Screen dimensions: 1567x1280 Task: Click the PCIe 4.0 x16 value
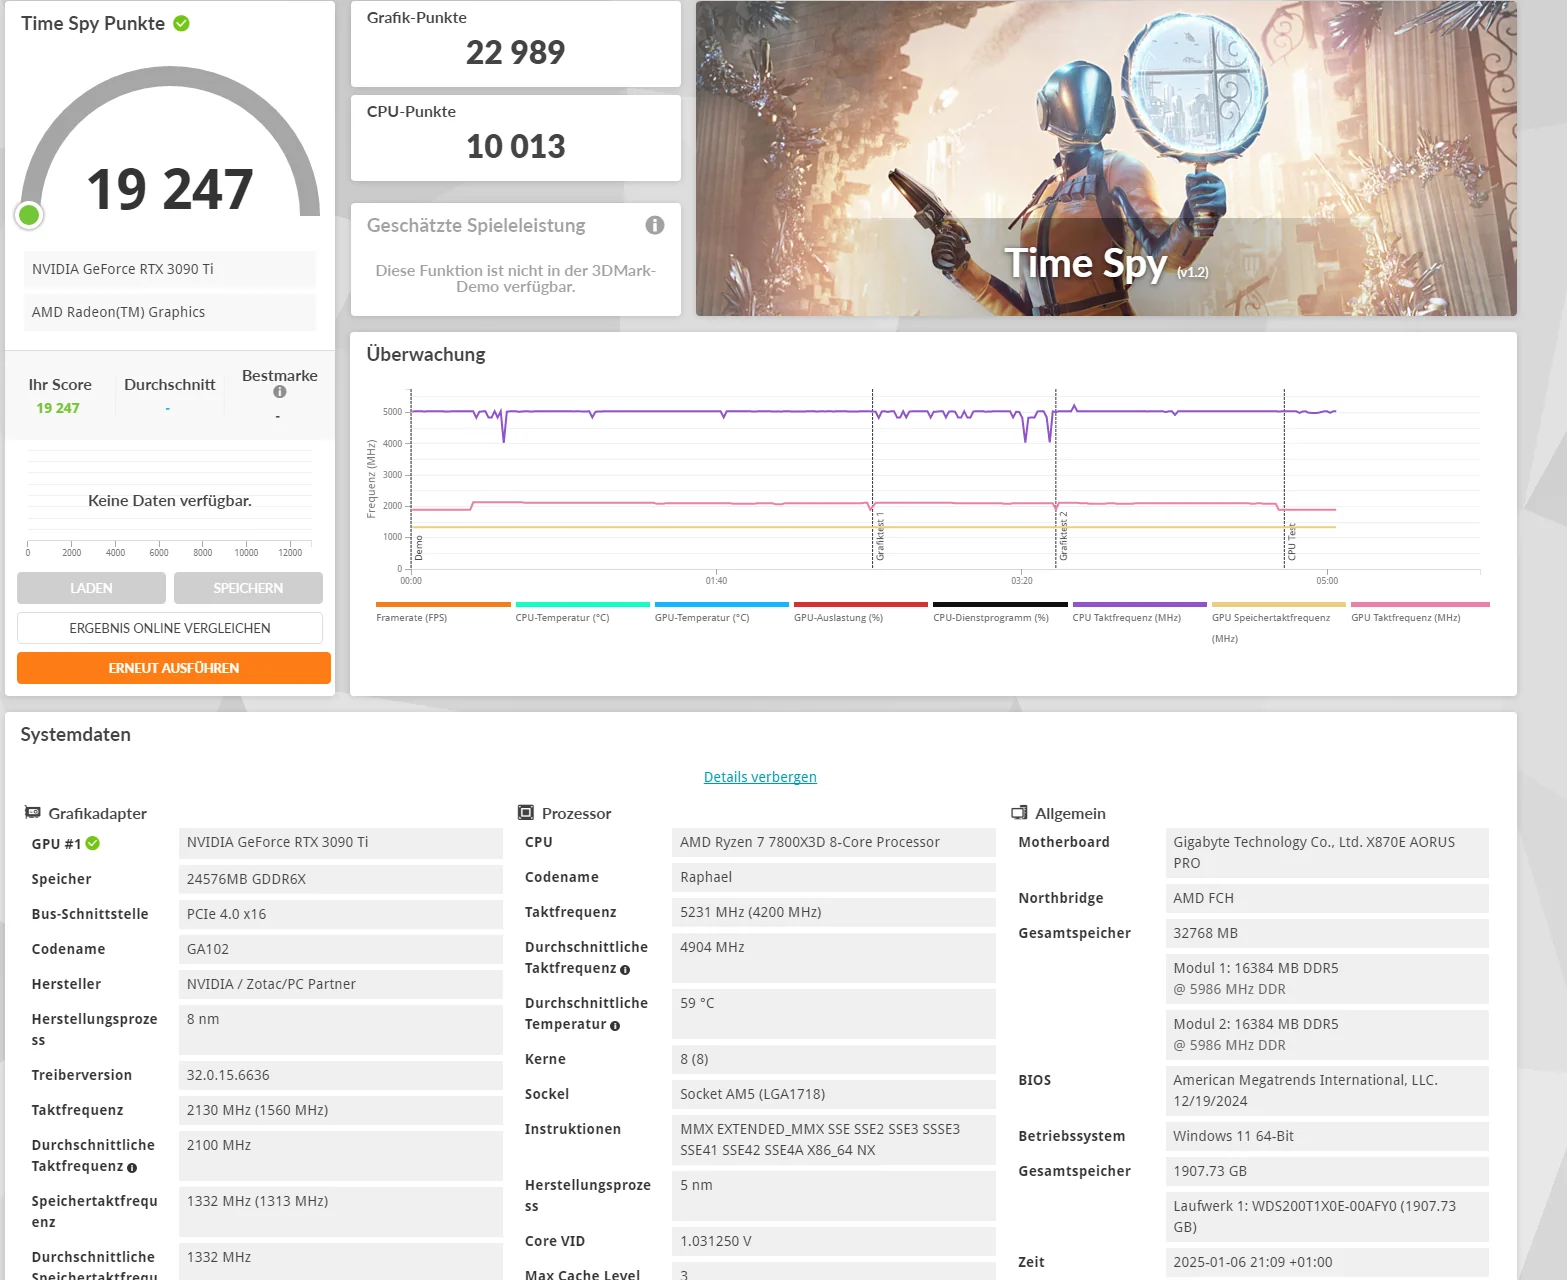click(340, 914)
